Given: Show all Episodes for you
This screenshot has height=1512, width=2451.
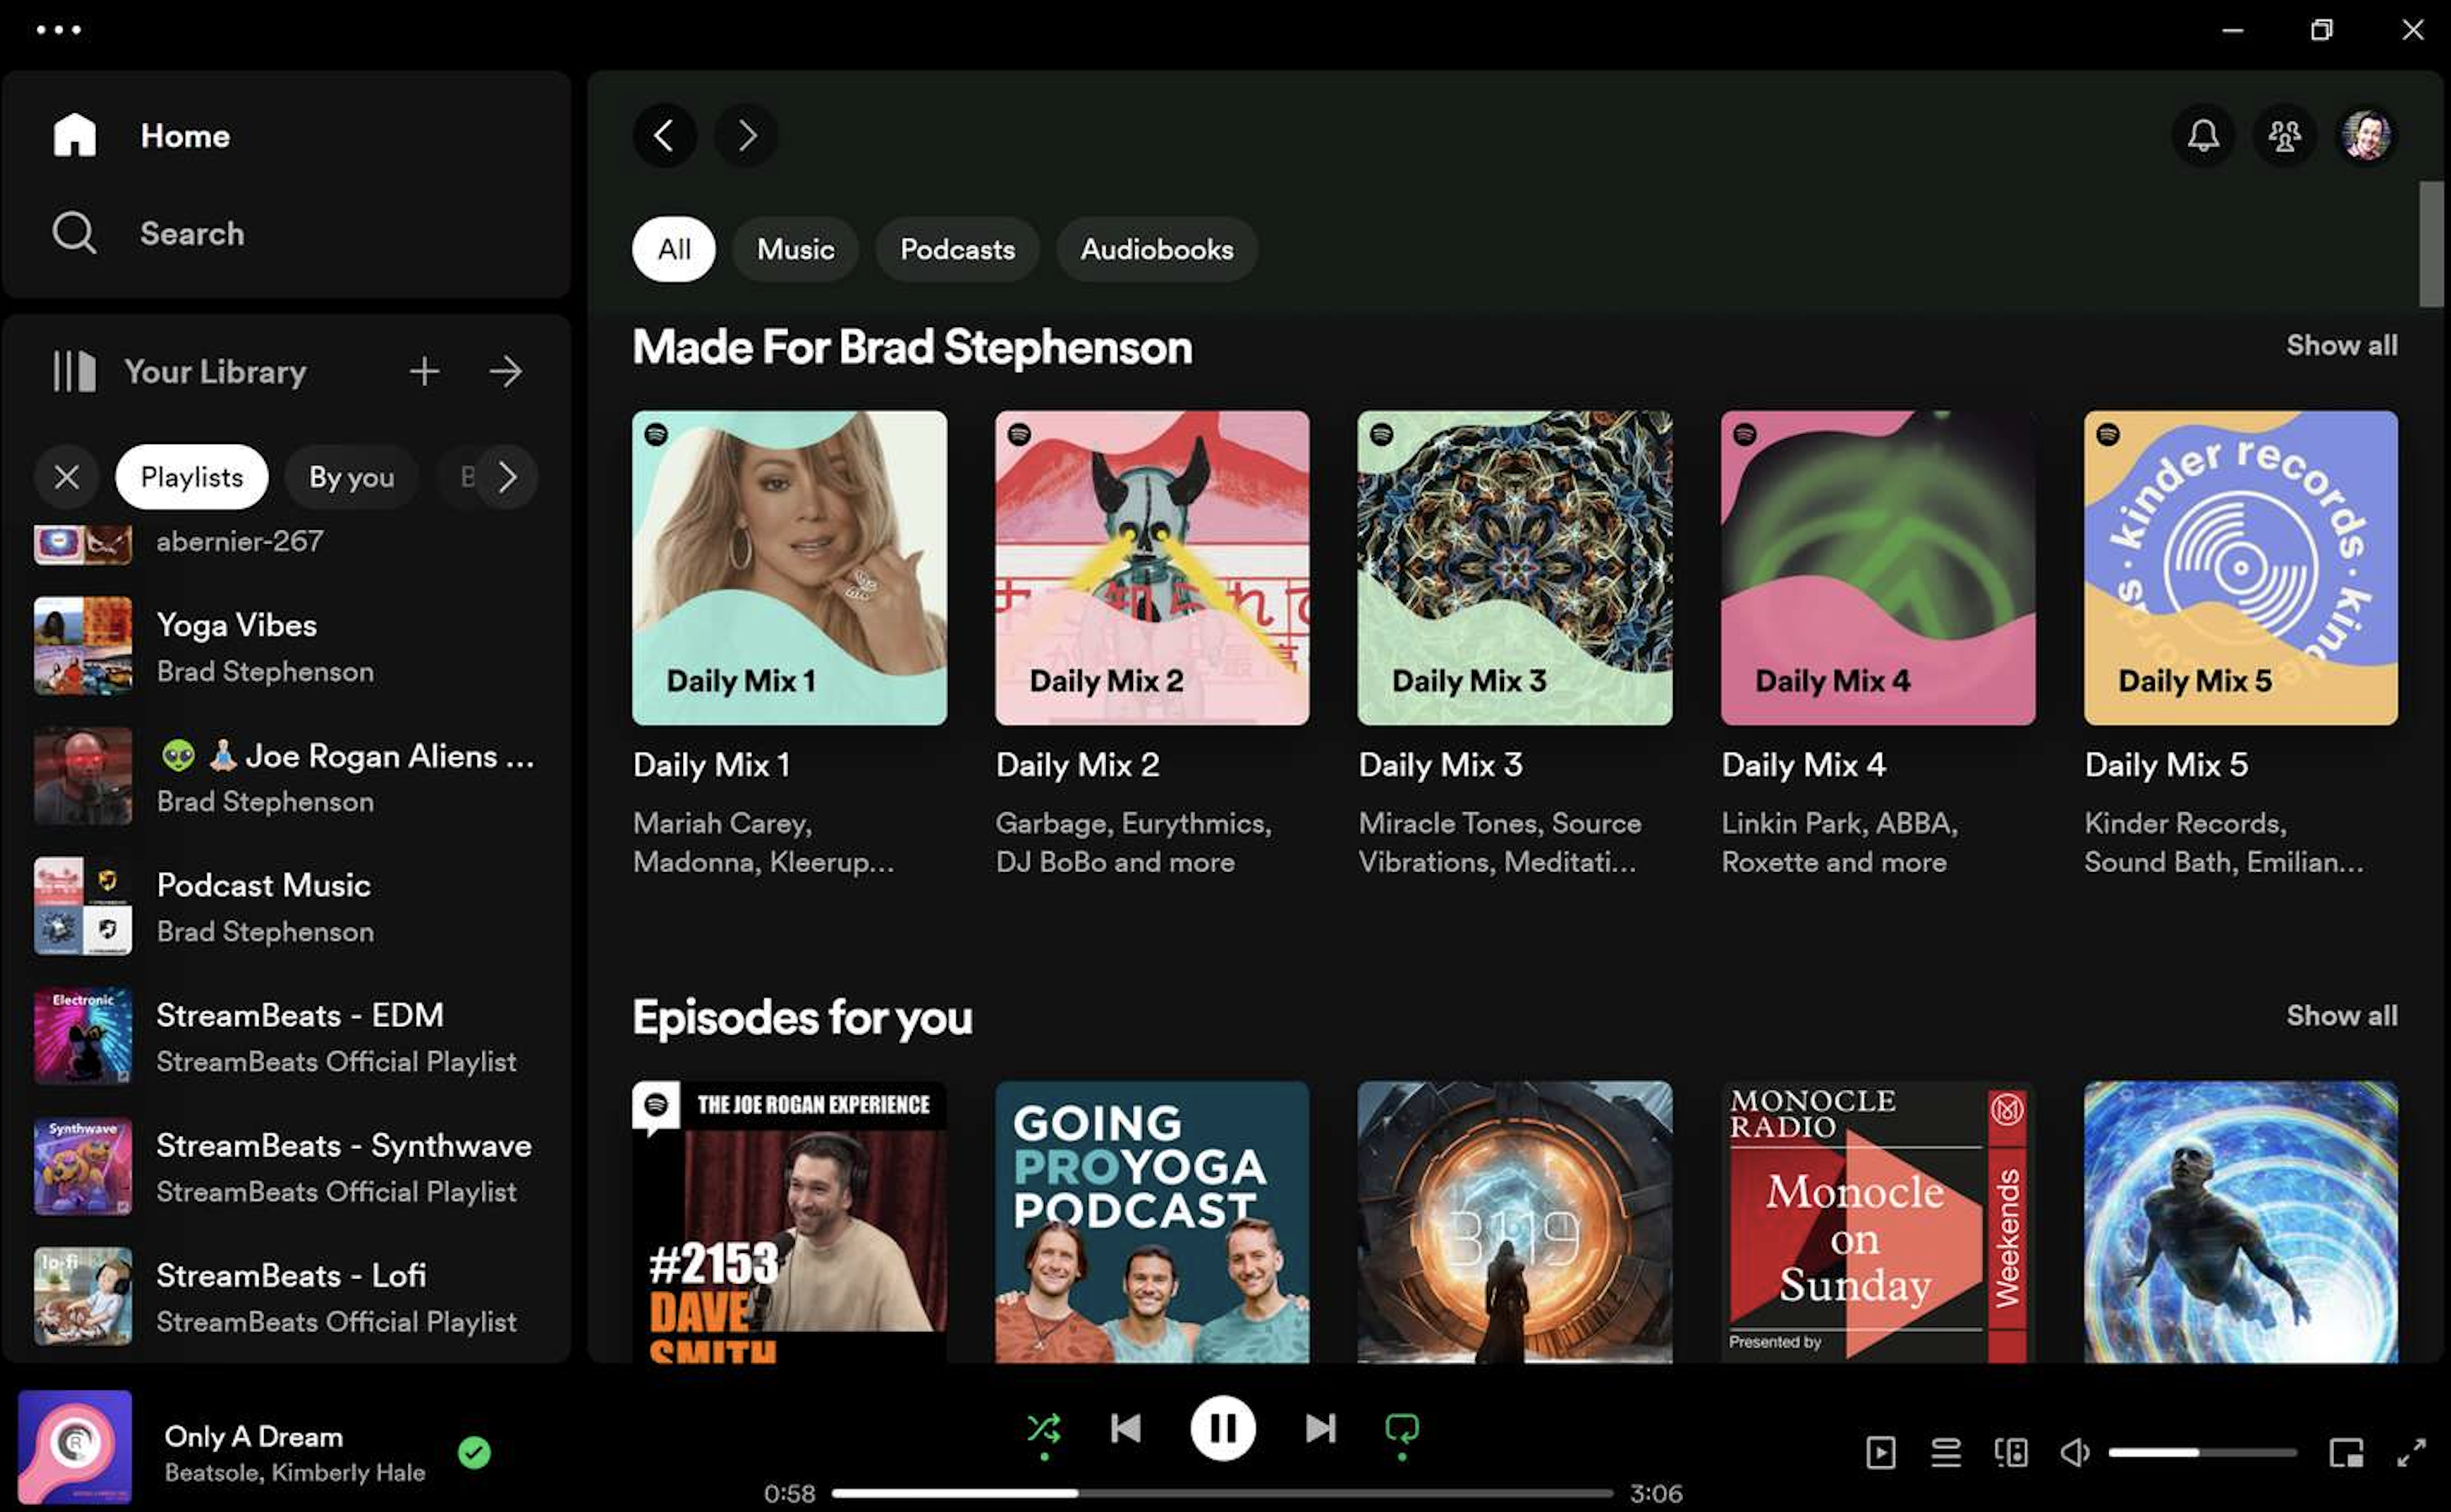Looking at the screenshot, I should [x=2341, y=1016].
